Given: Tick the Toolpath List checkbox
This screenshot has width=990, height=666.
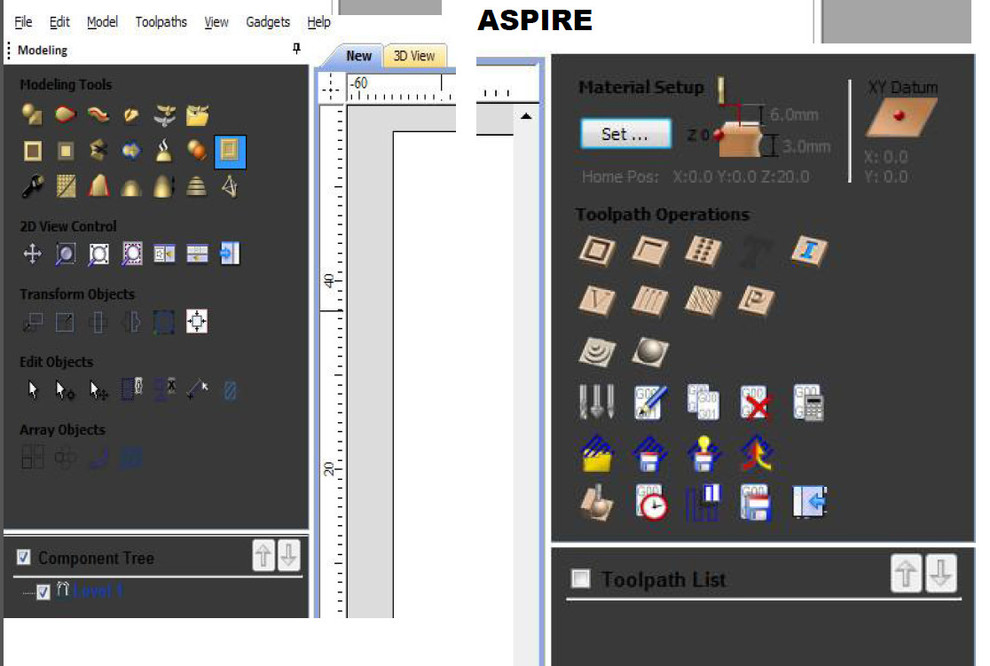Looking at the screenshot, I should pyautogui.click(x=580, y=578).
